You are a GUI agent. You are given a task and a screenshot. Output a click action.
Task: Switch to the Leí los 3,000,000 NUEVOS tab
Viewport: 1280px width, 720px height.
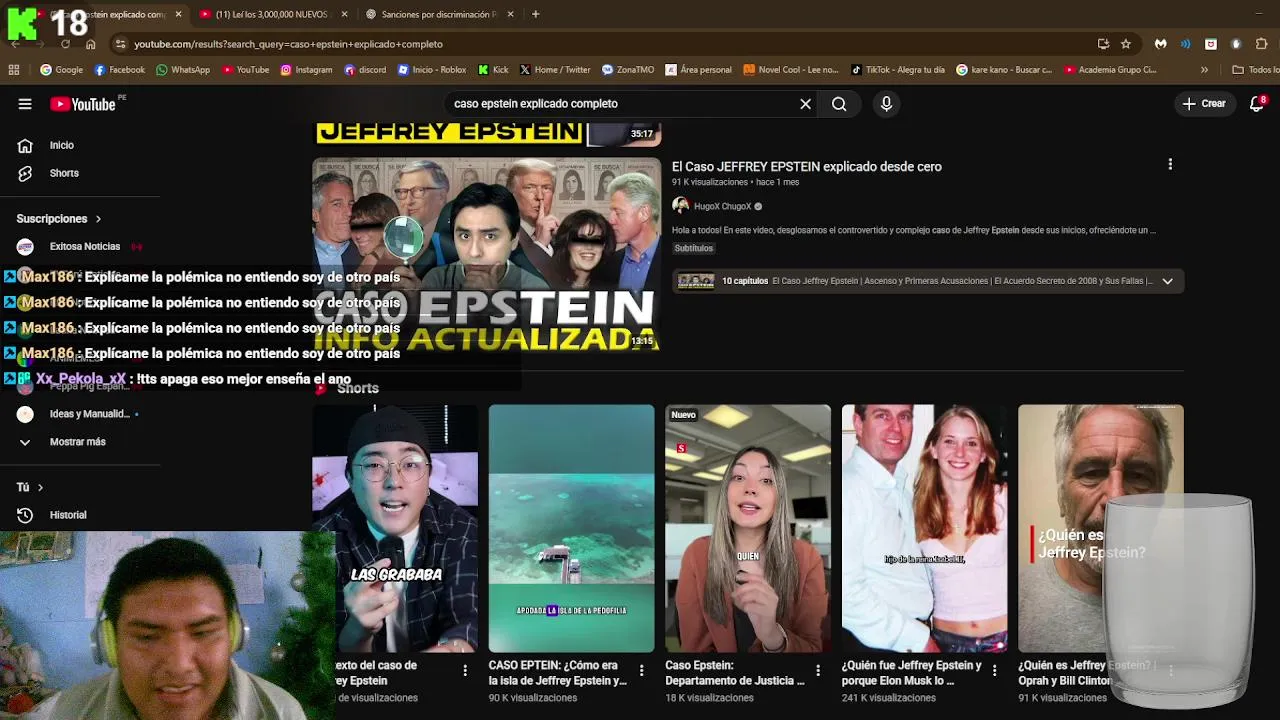click(x=263, y=14)
